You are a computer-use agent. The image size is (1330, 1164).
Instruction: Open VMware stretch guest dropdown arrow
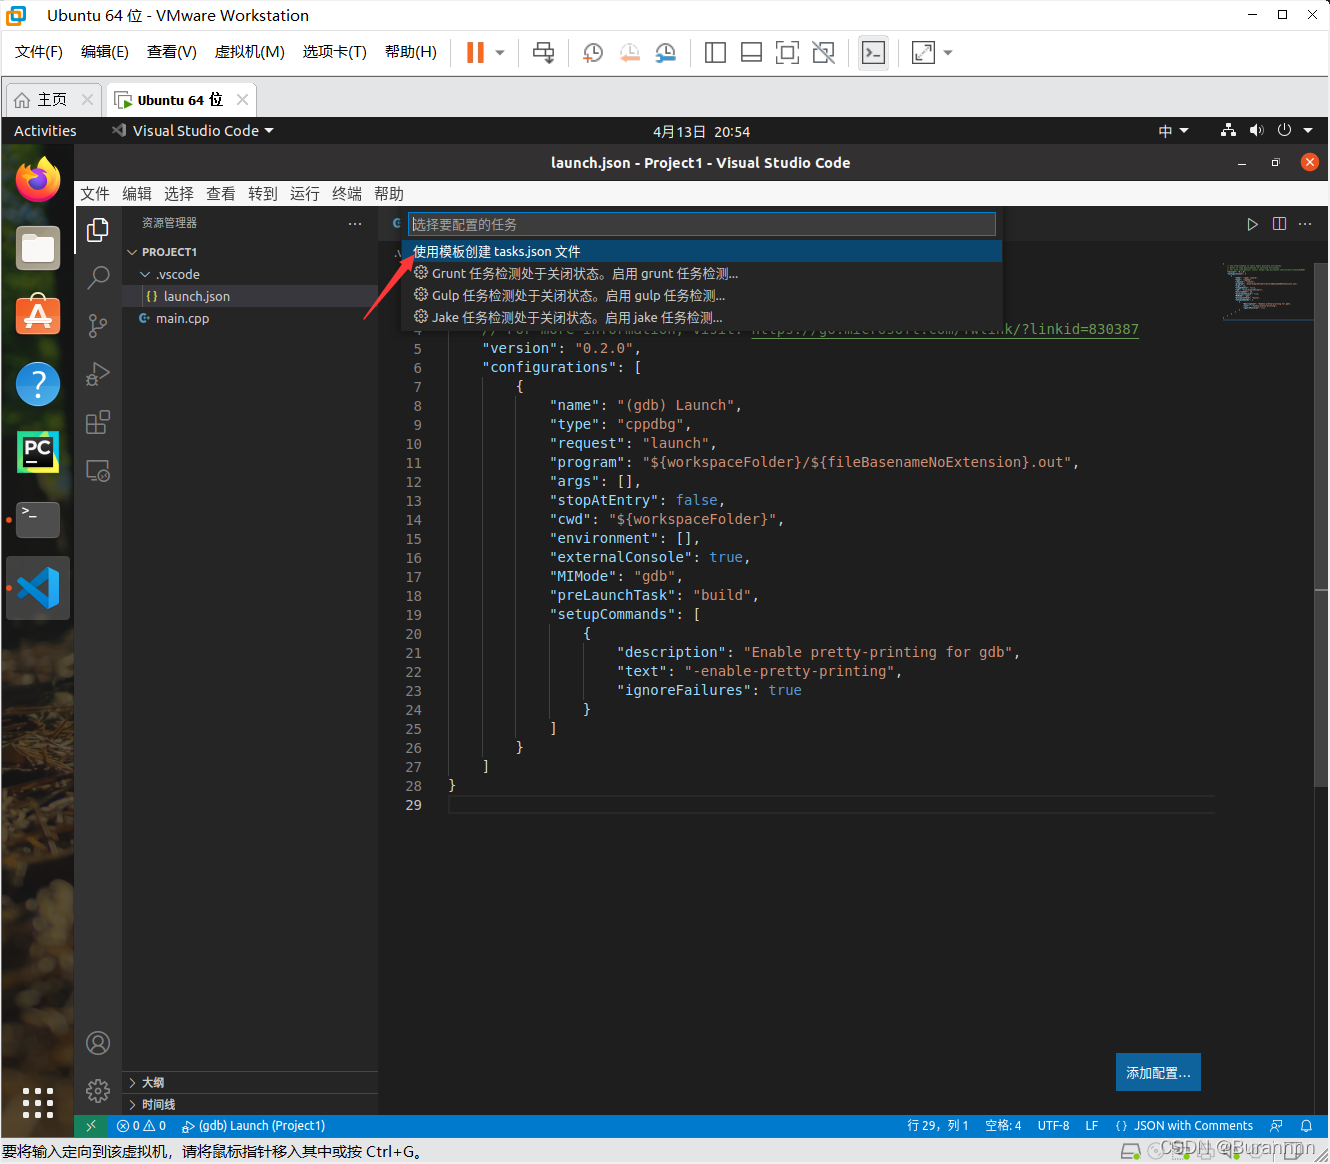coord(948,53)
